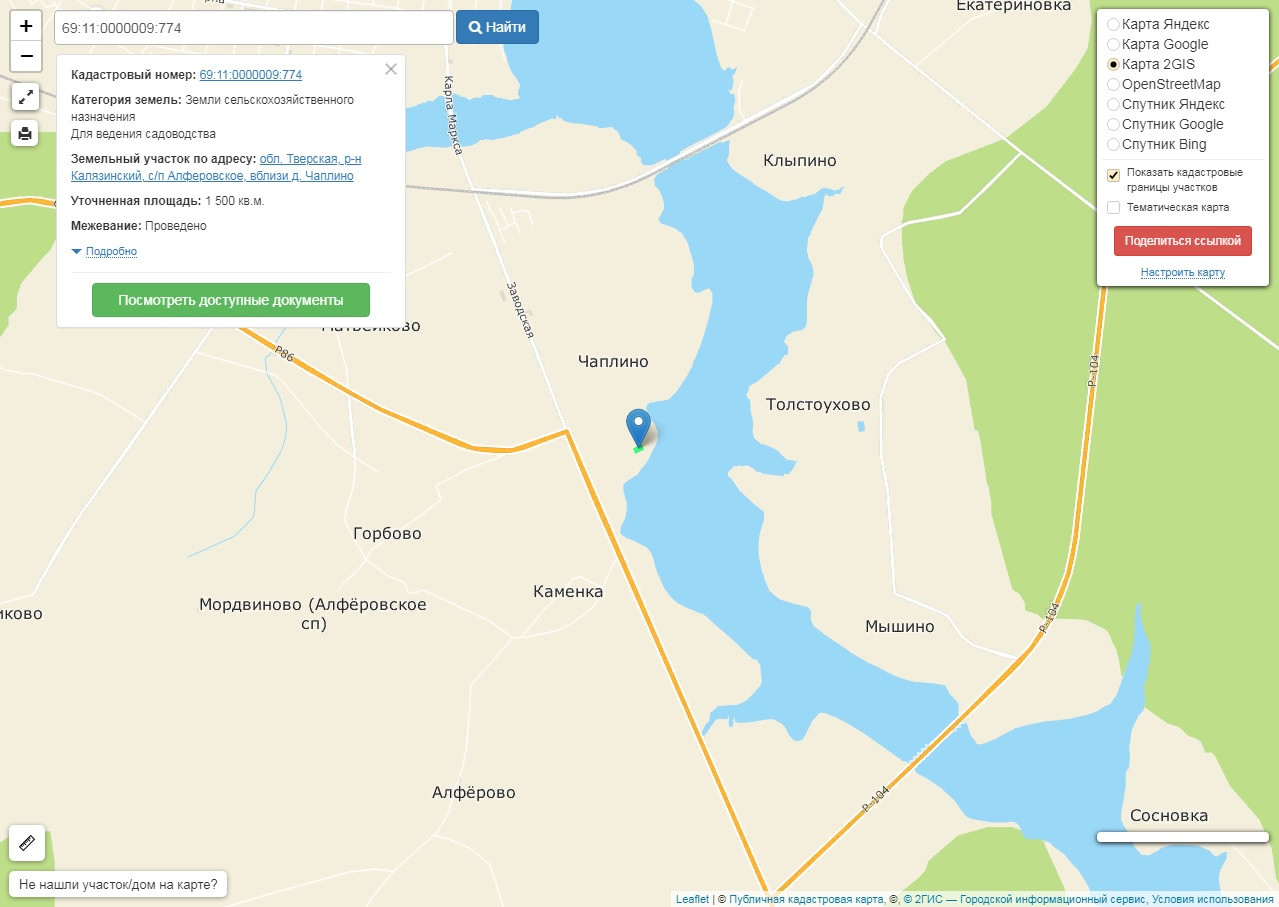
Task: Choose the OpenStreetMap base layer
Action: (x=1113, y=84)
